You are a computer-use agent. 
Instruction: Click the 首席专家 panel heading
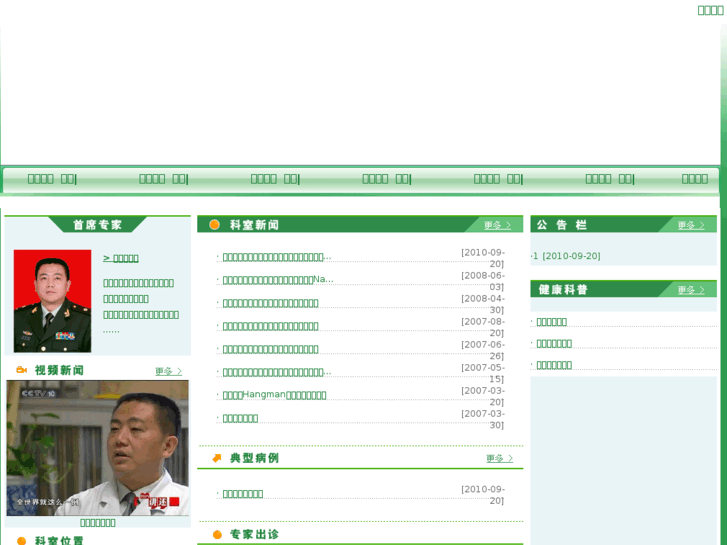(x=97, y=225)
